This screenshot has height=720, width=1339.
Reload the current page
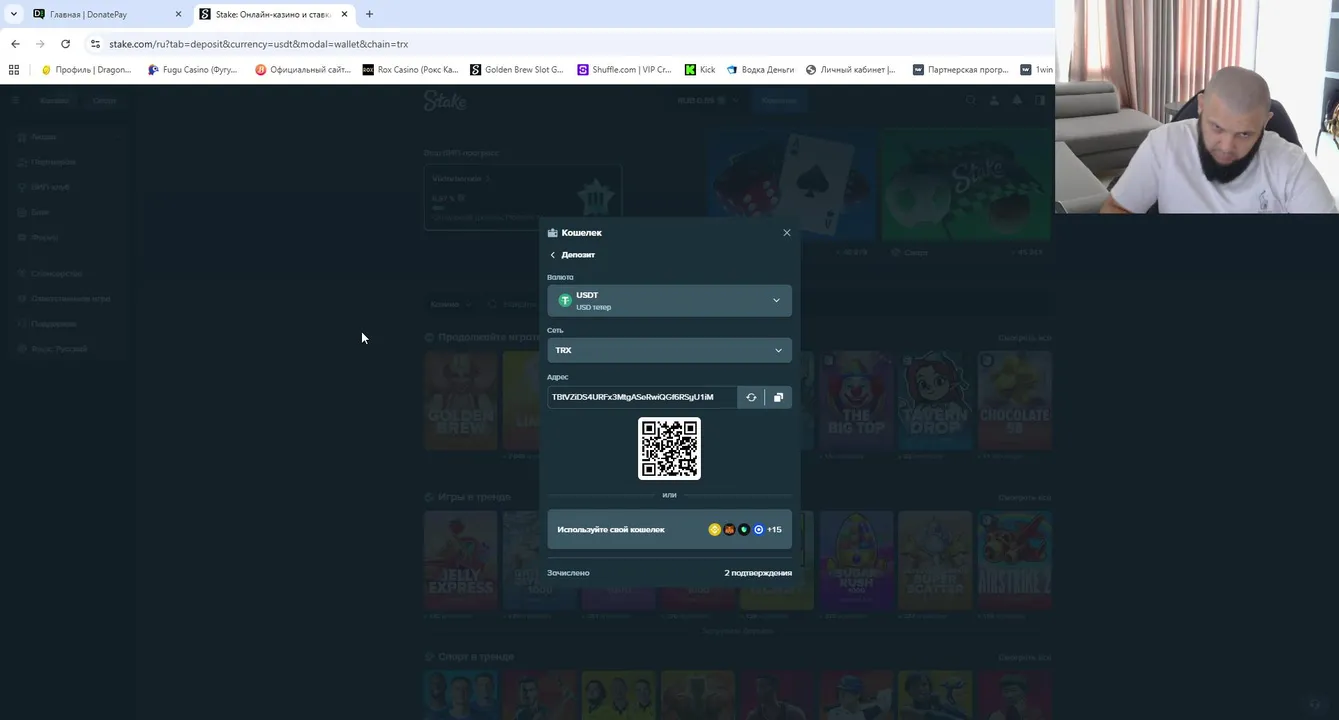point(65,44)
